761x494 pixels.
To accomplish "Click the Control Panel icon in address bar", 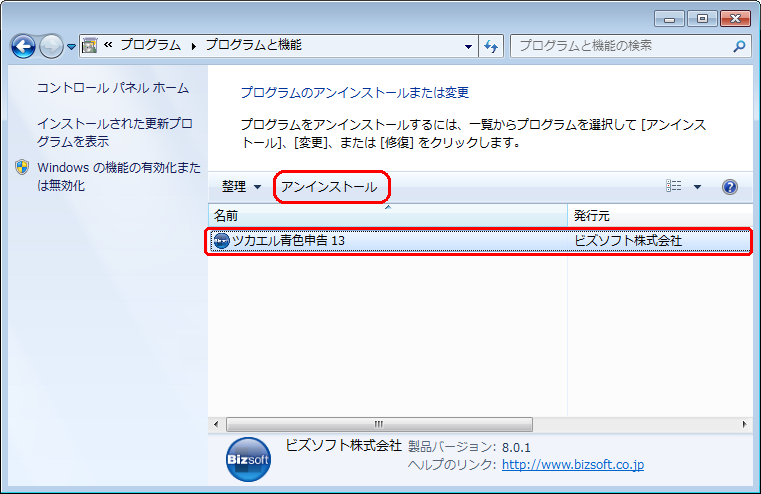I will [x=90, y=46].
